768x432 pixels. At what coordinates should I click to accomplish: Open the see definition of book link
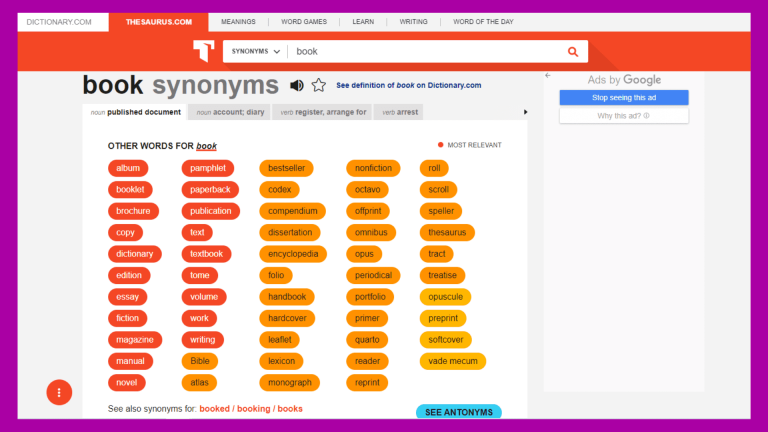coord(408,86)
